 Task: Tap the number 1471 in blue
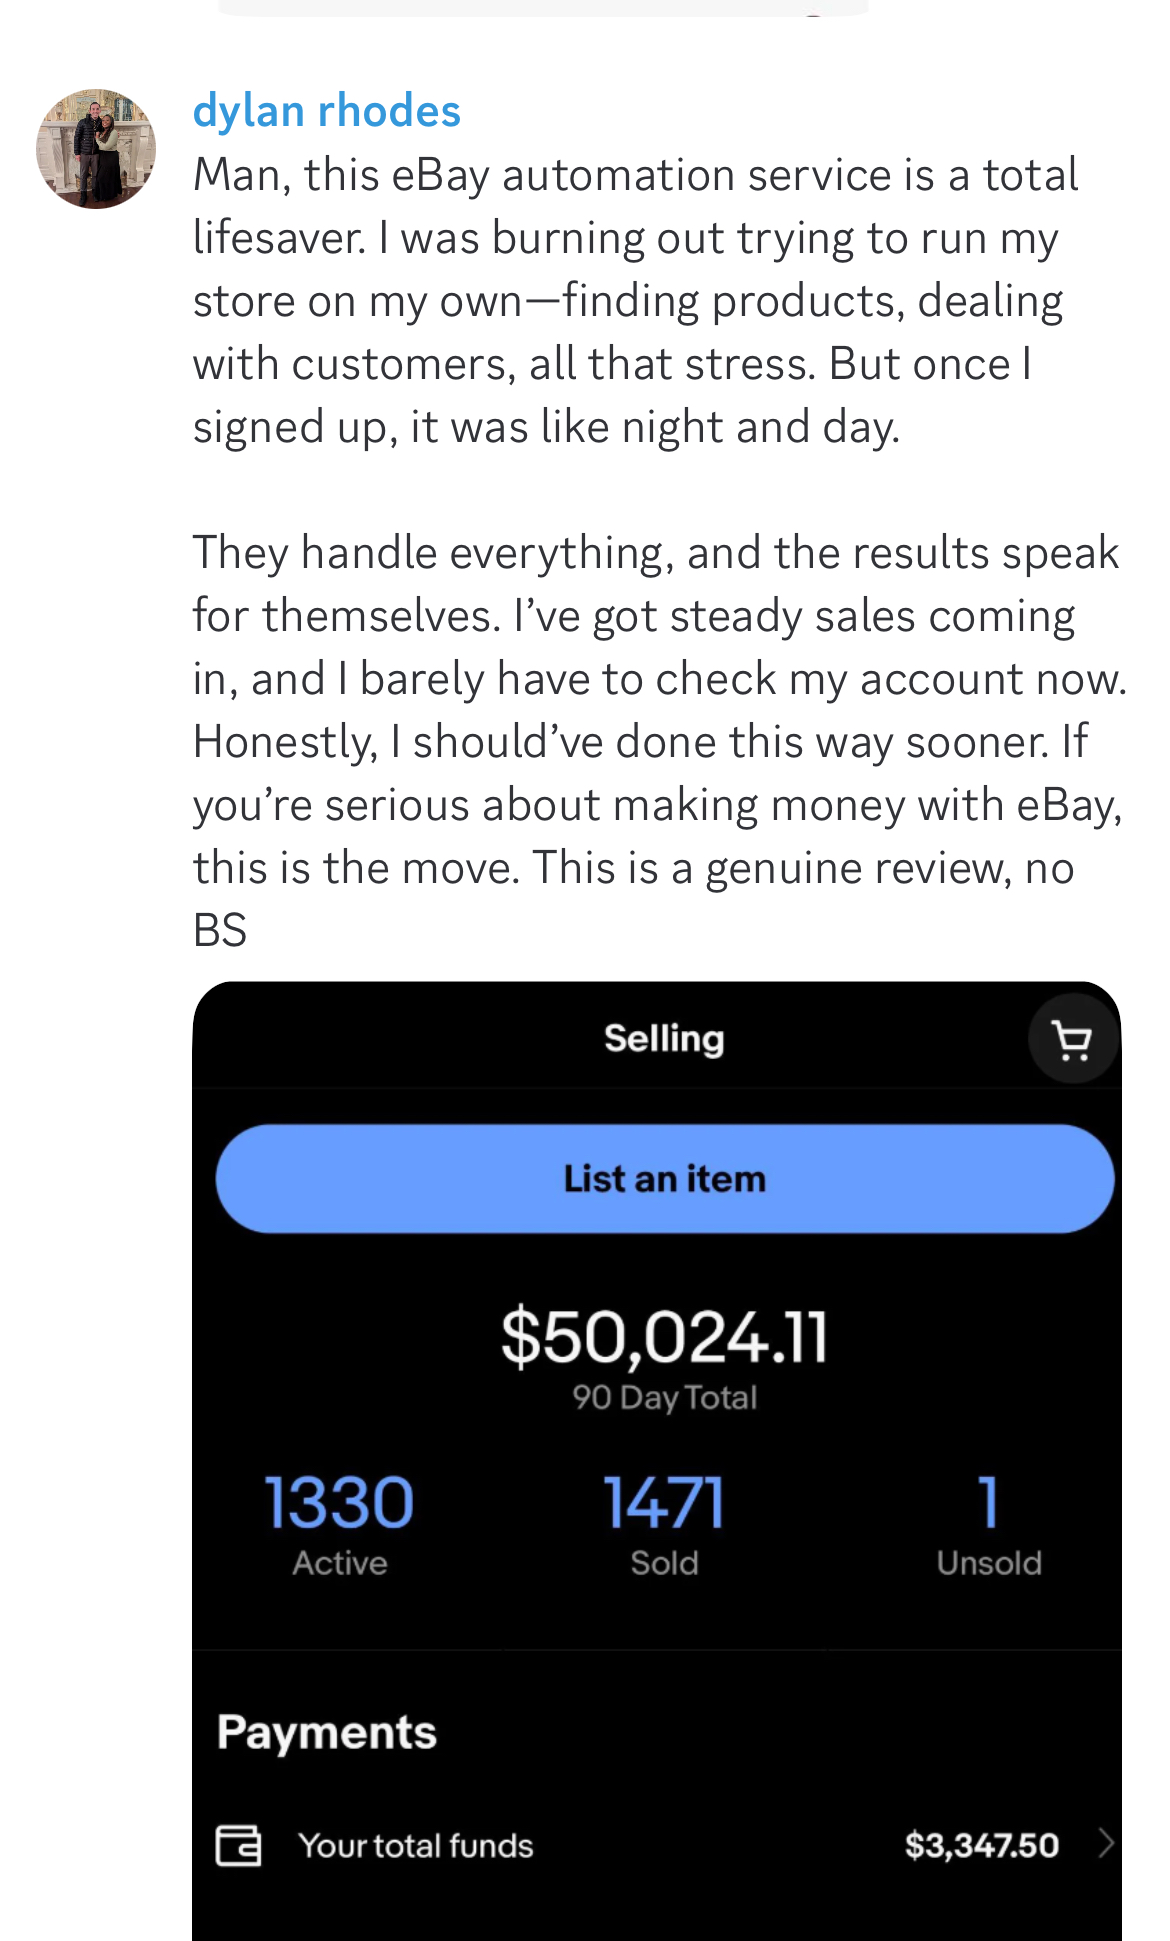(x=664, y=1503)
